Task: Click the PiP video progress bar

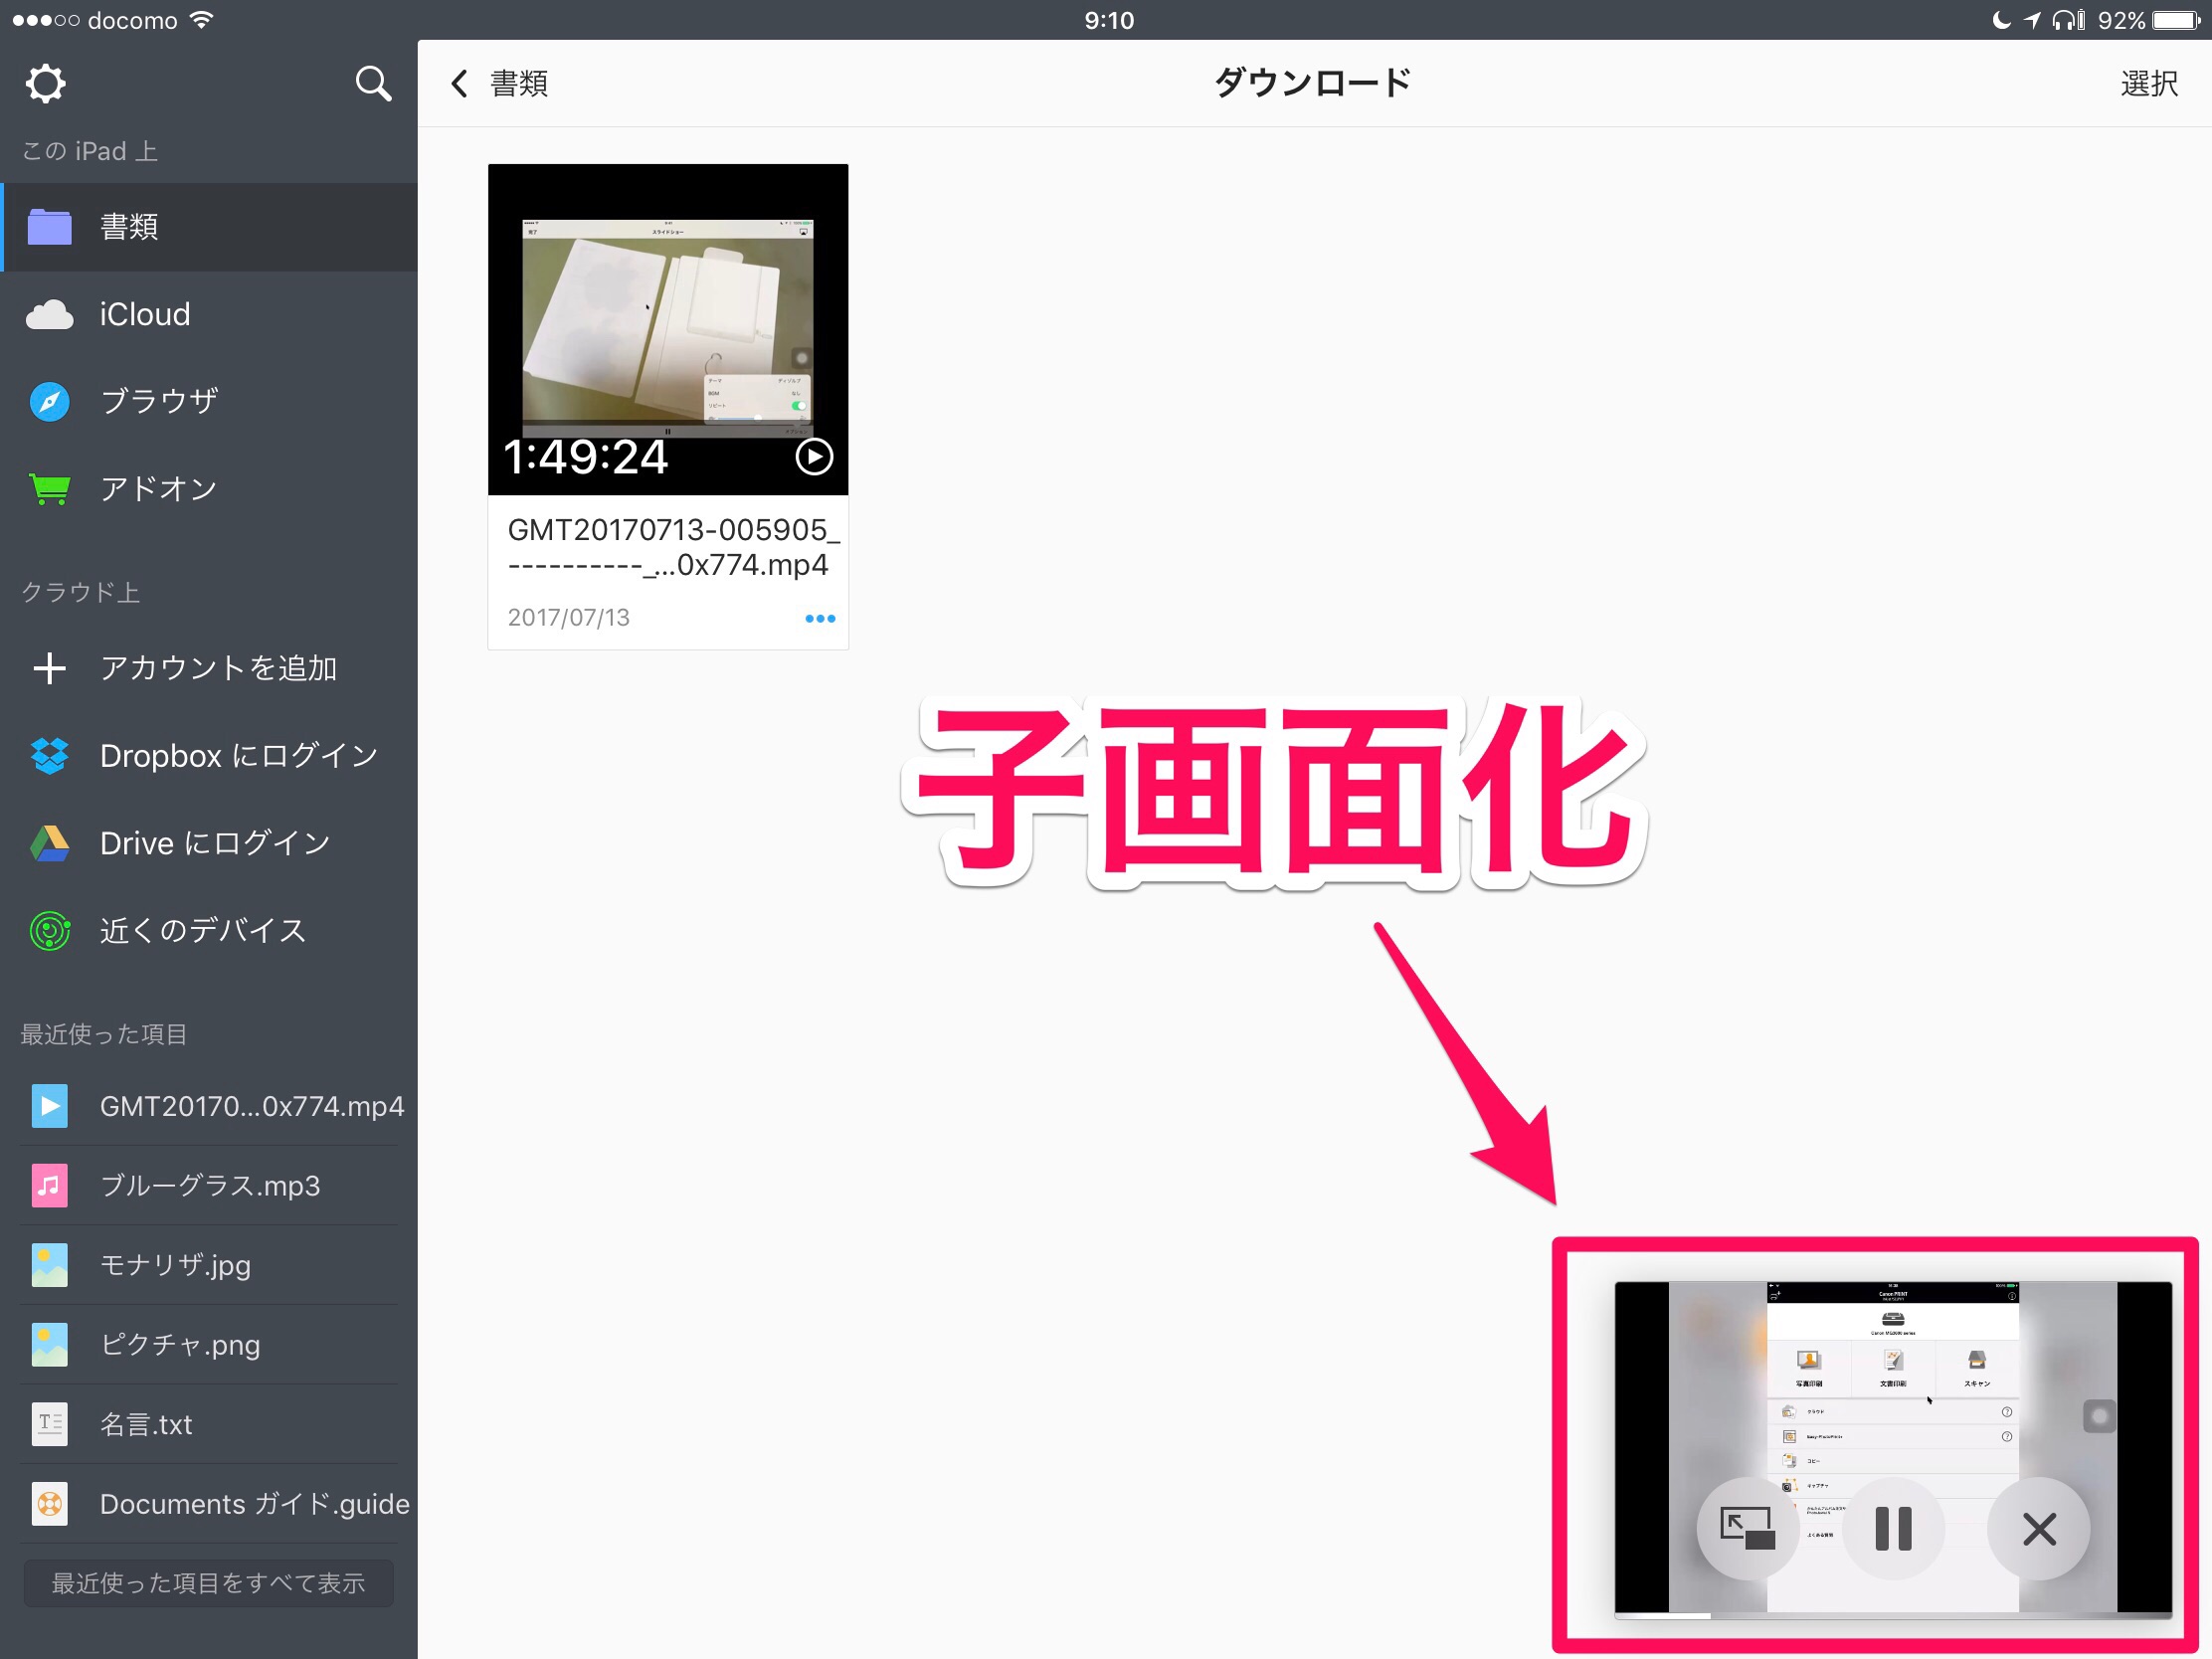Action: pyautogui.click(x=1892, y=1615)
